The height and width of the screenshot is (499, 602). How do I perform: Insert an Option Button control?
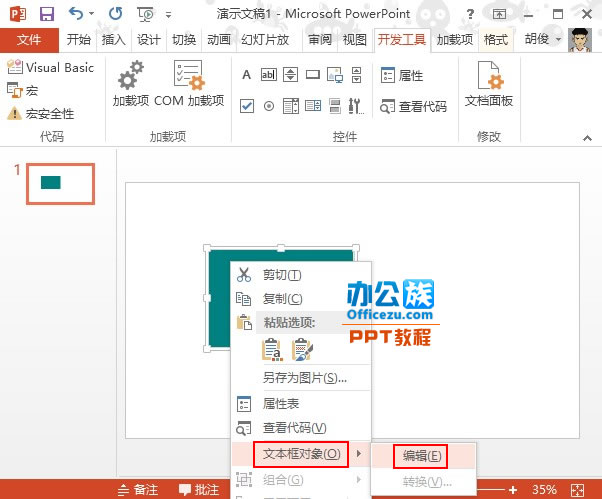(269, 106)
